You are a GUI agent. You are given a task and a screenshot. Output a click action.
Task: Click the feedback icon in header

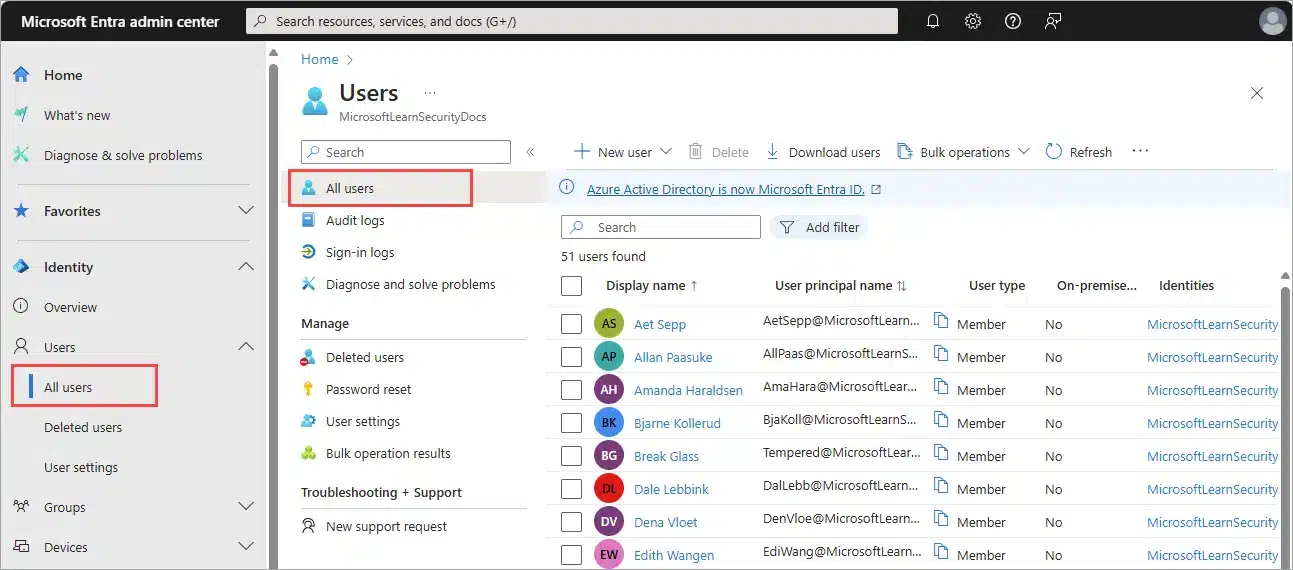coord(1053,21)
